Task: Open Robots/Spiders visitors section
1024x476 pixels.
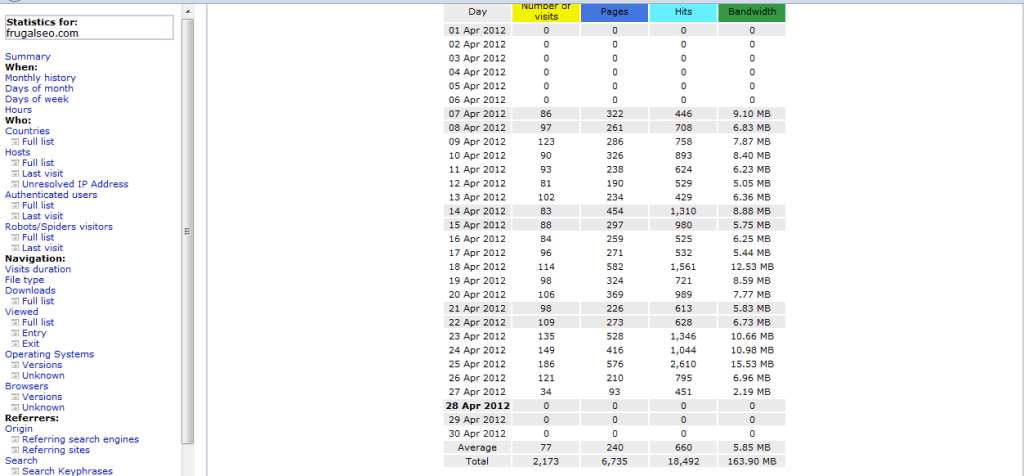Action: 59,227
